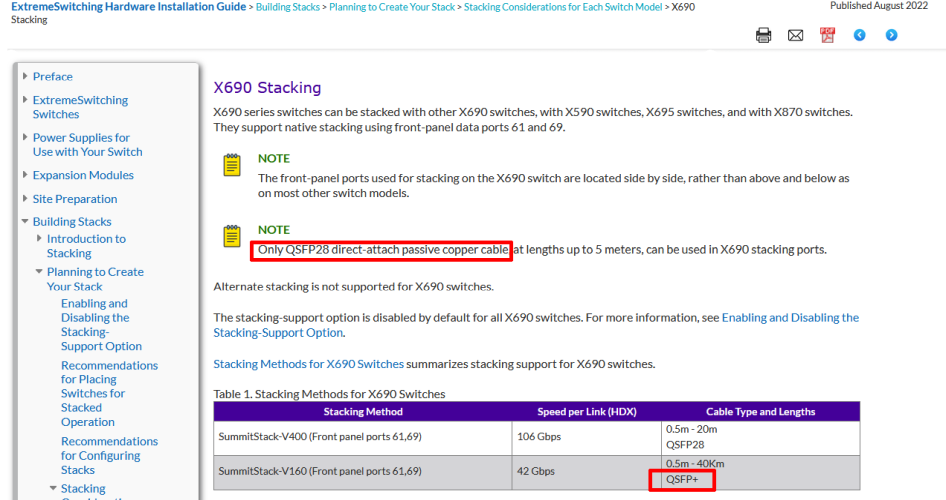Click the X690 Stacking heading
This screenshot has width=946, height=500.
[267, 87]
